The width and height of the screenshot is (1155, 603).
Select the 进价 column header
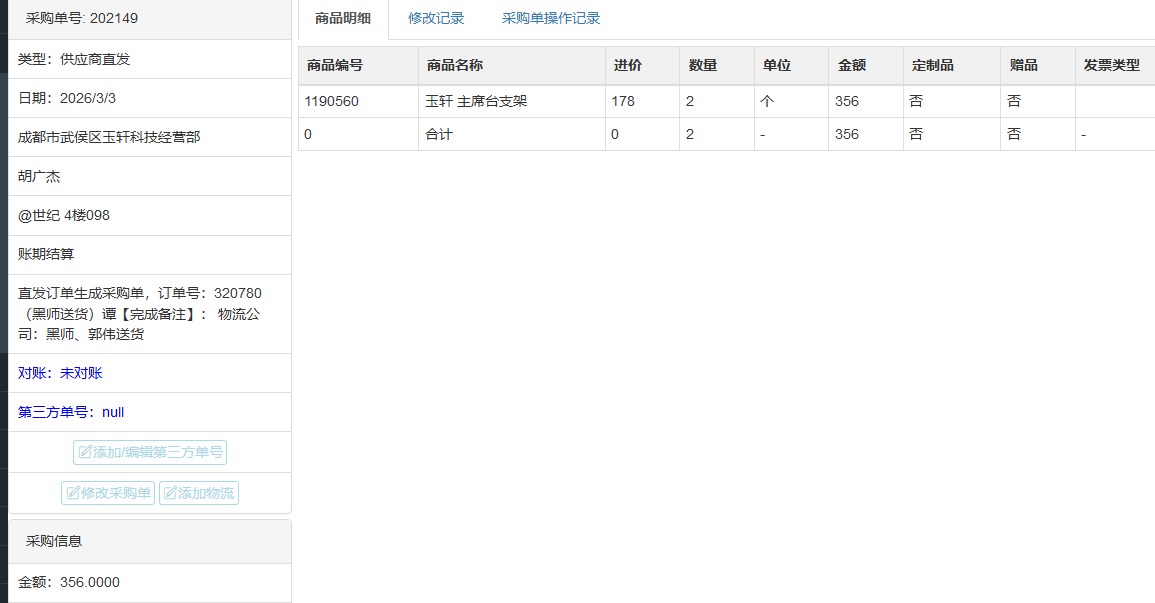point(628,66)
